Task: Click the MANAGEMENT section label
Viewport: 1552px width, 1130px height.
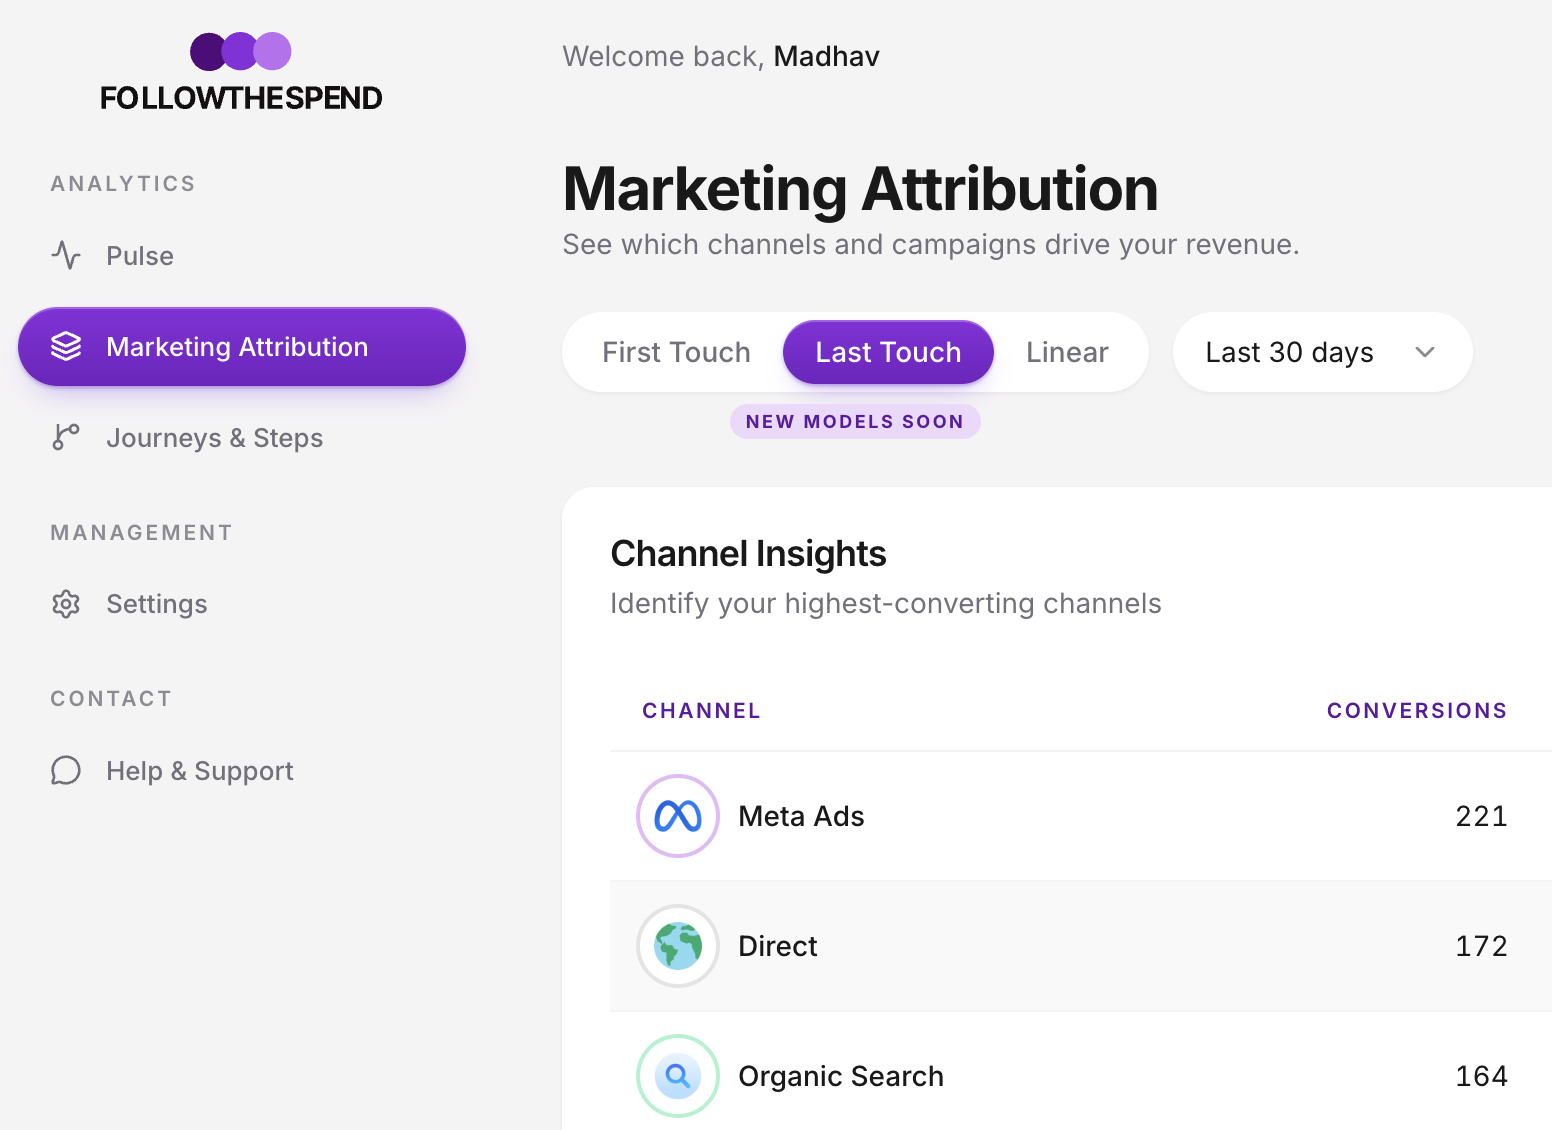Action: (141, 533)
